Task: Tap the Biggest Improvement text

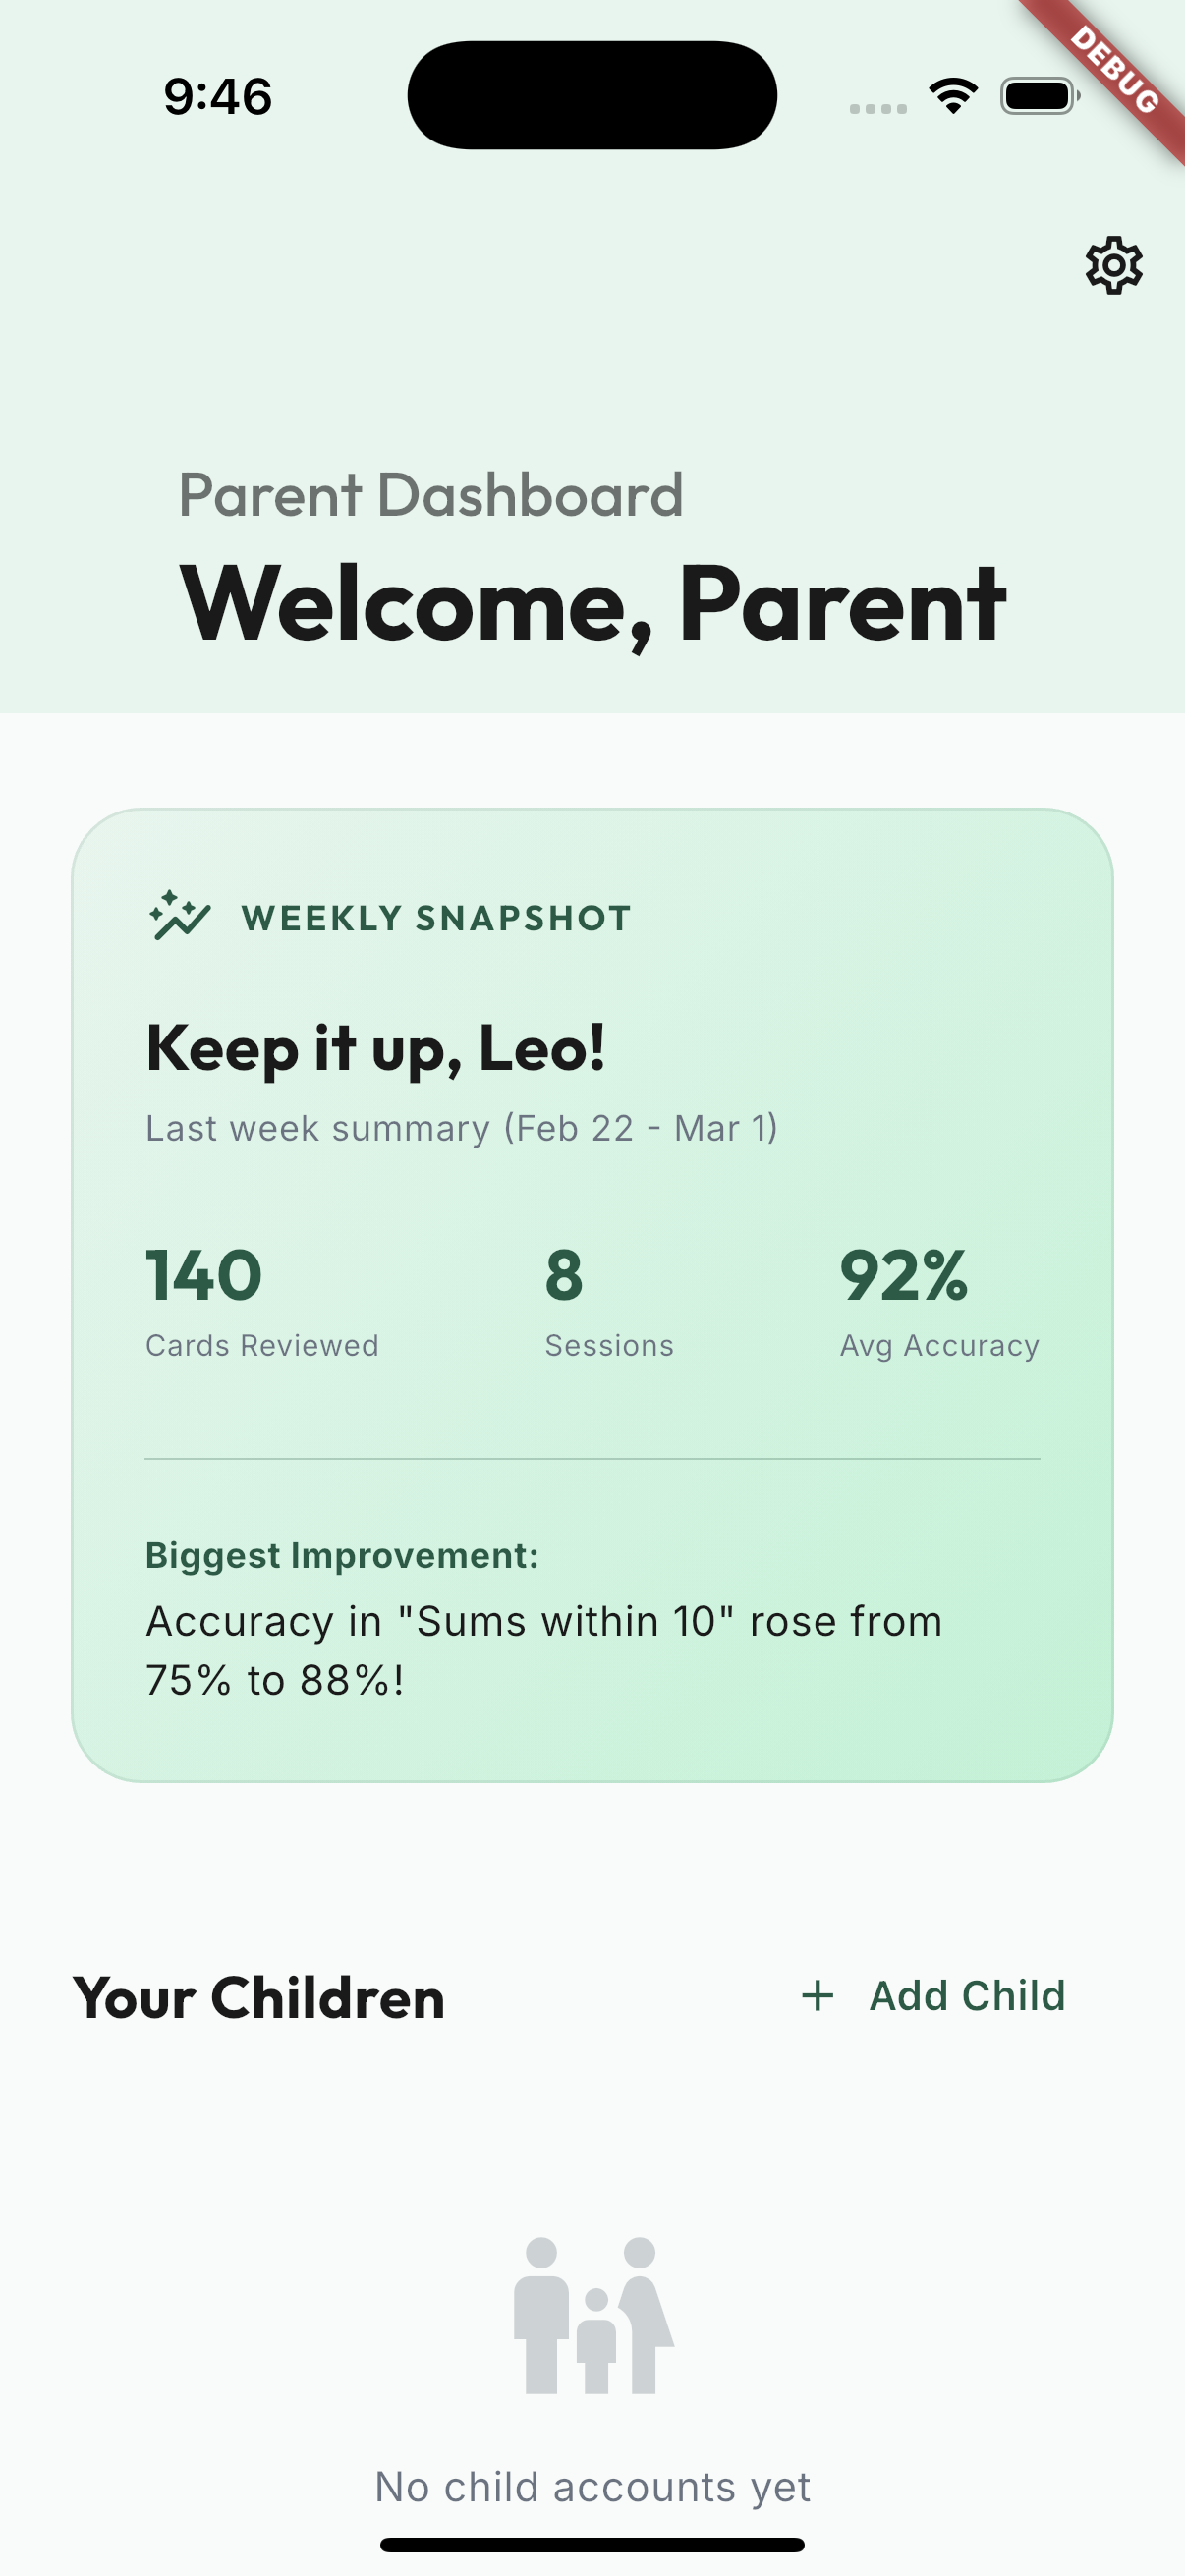Action: pos(341,1554)
